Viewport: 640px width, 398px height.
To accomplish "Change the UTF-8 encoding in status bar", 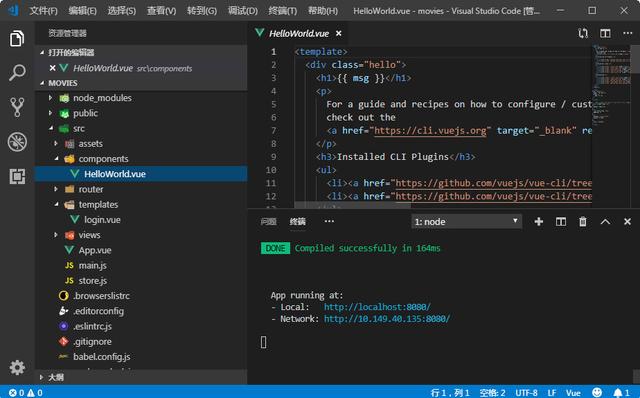I will point(526,393).
